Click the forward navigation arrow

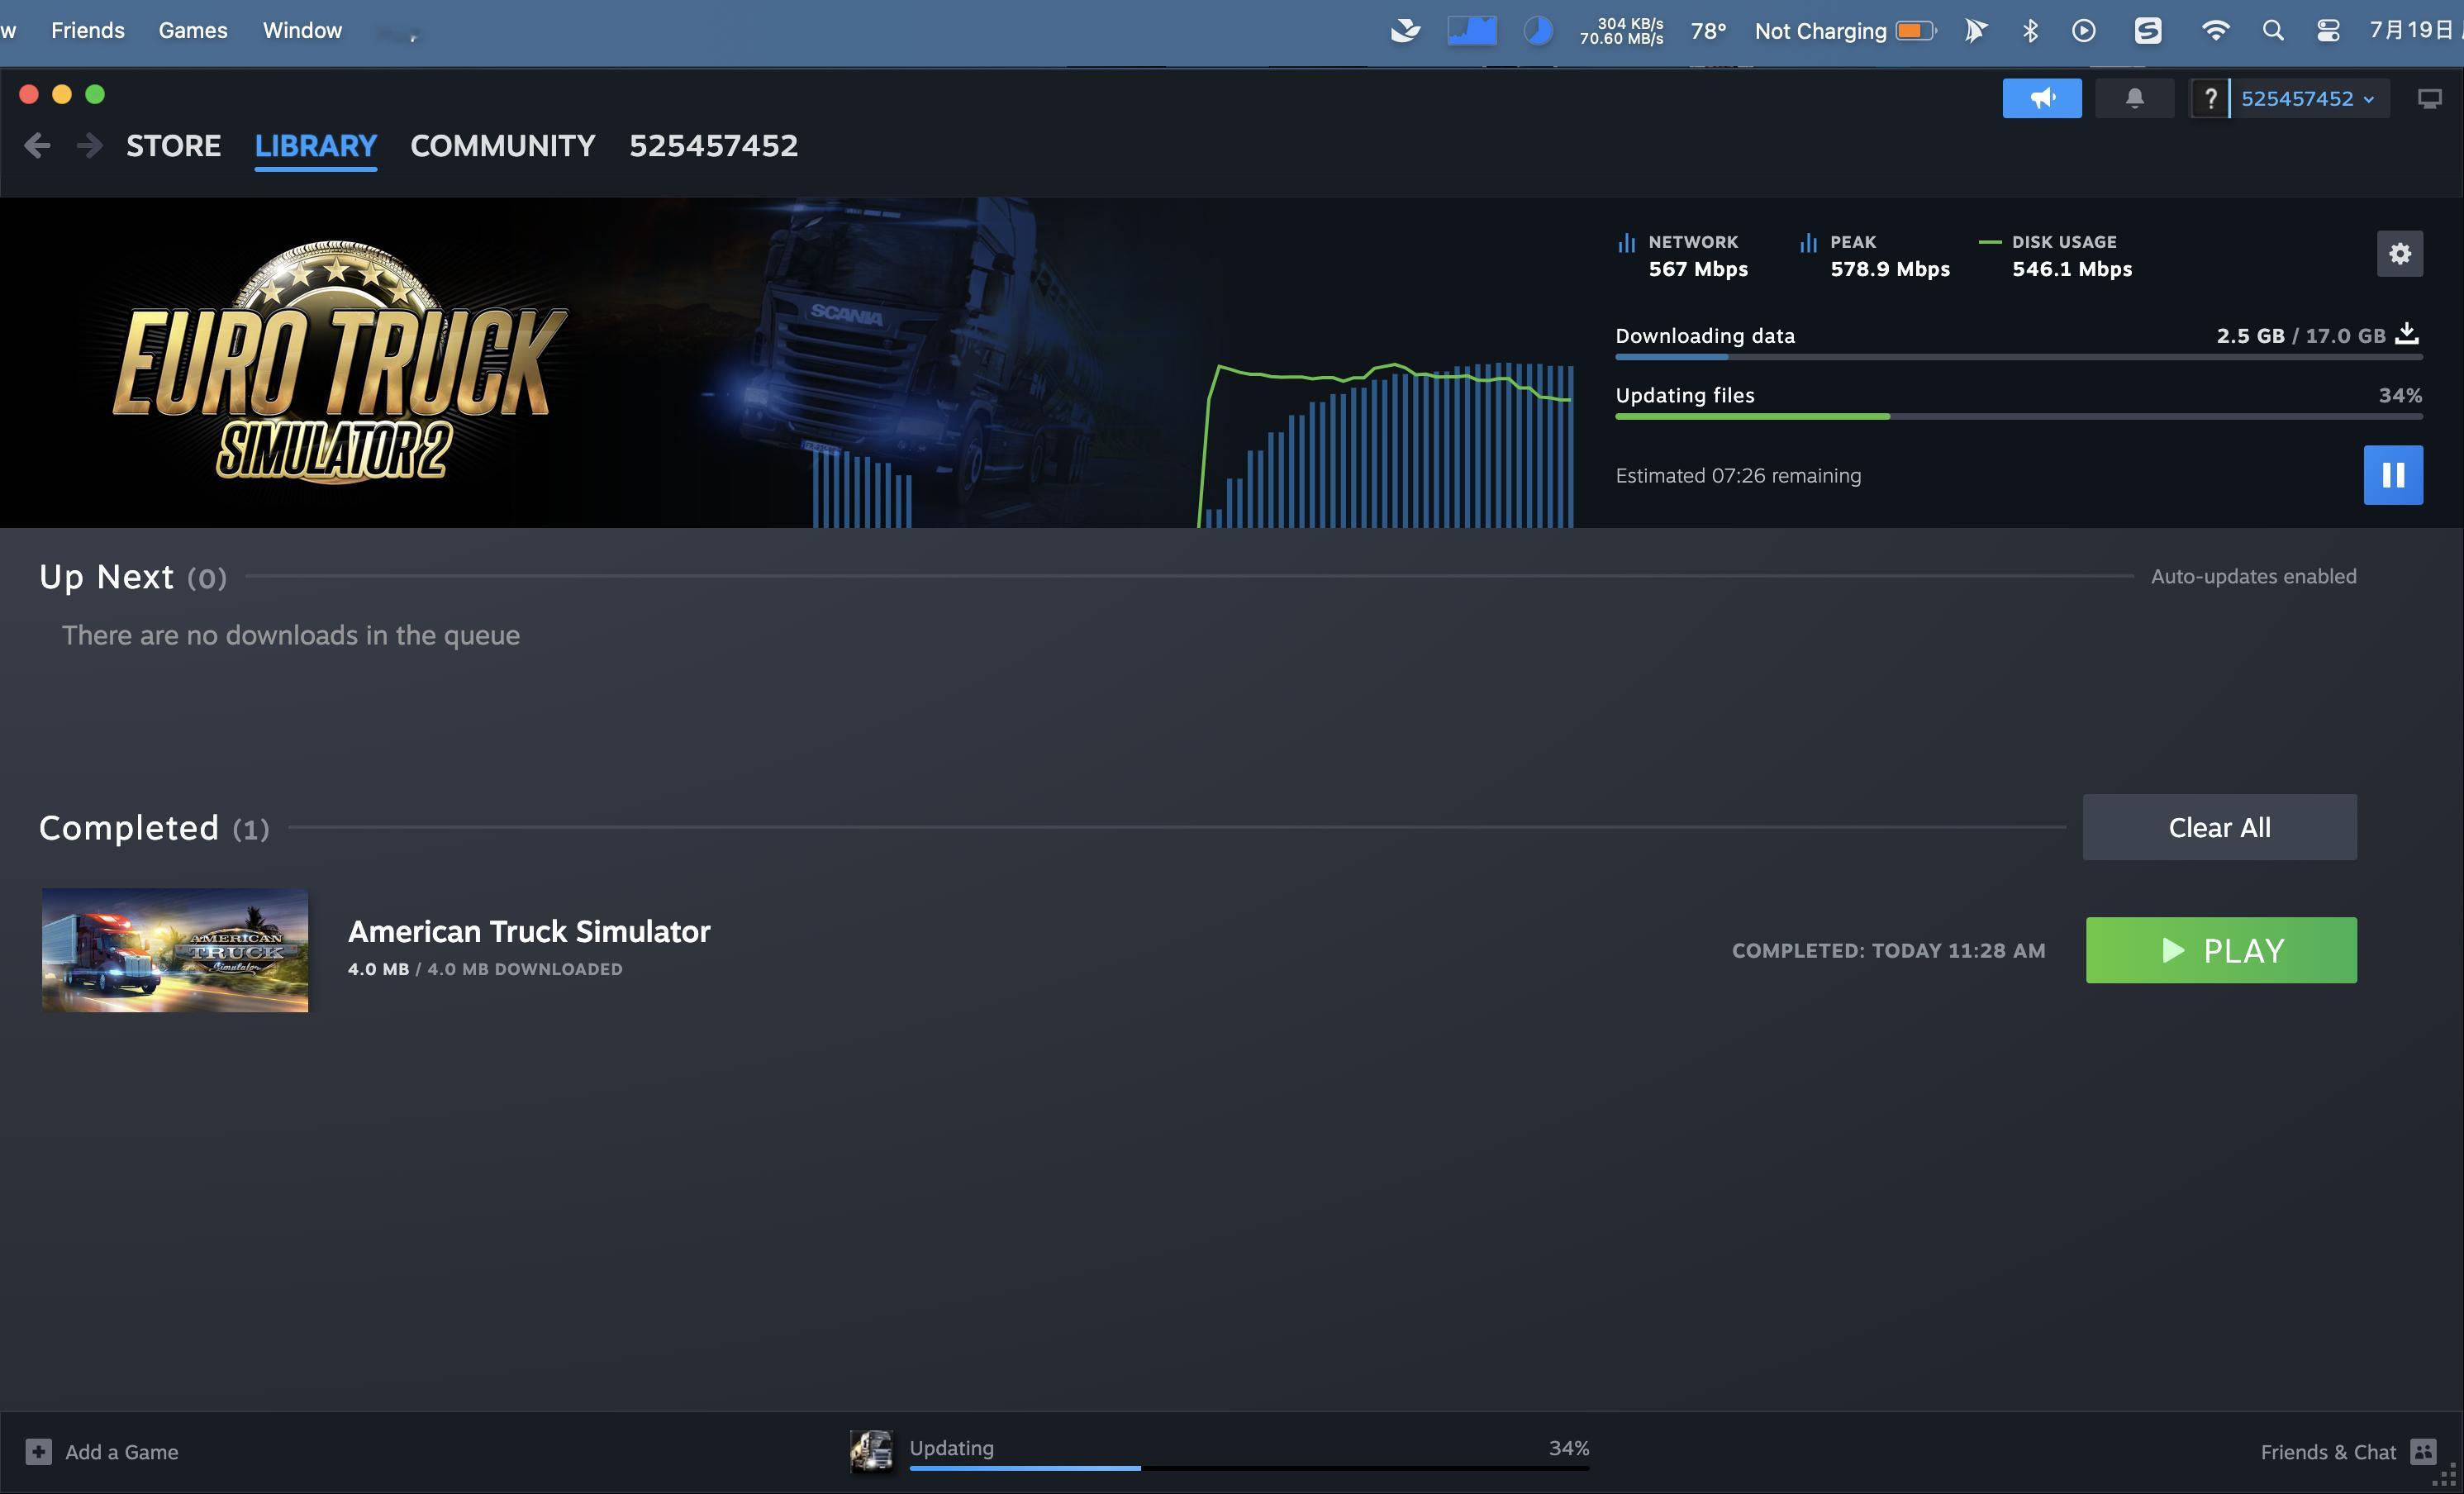pyautogui.click(x=89, y=146)
